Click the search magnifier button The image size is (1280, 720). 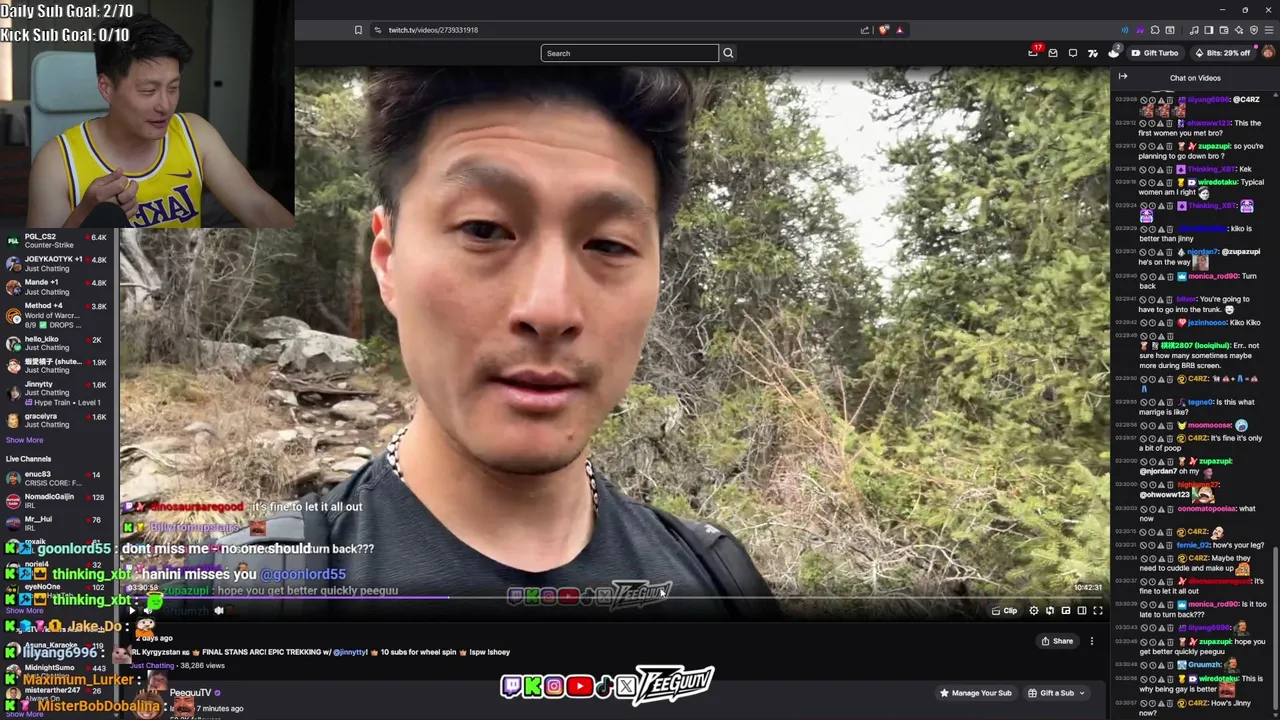(x=728, y=53)
